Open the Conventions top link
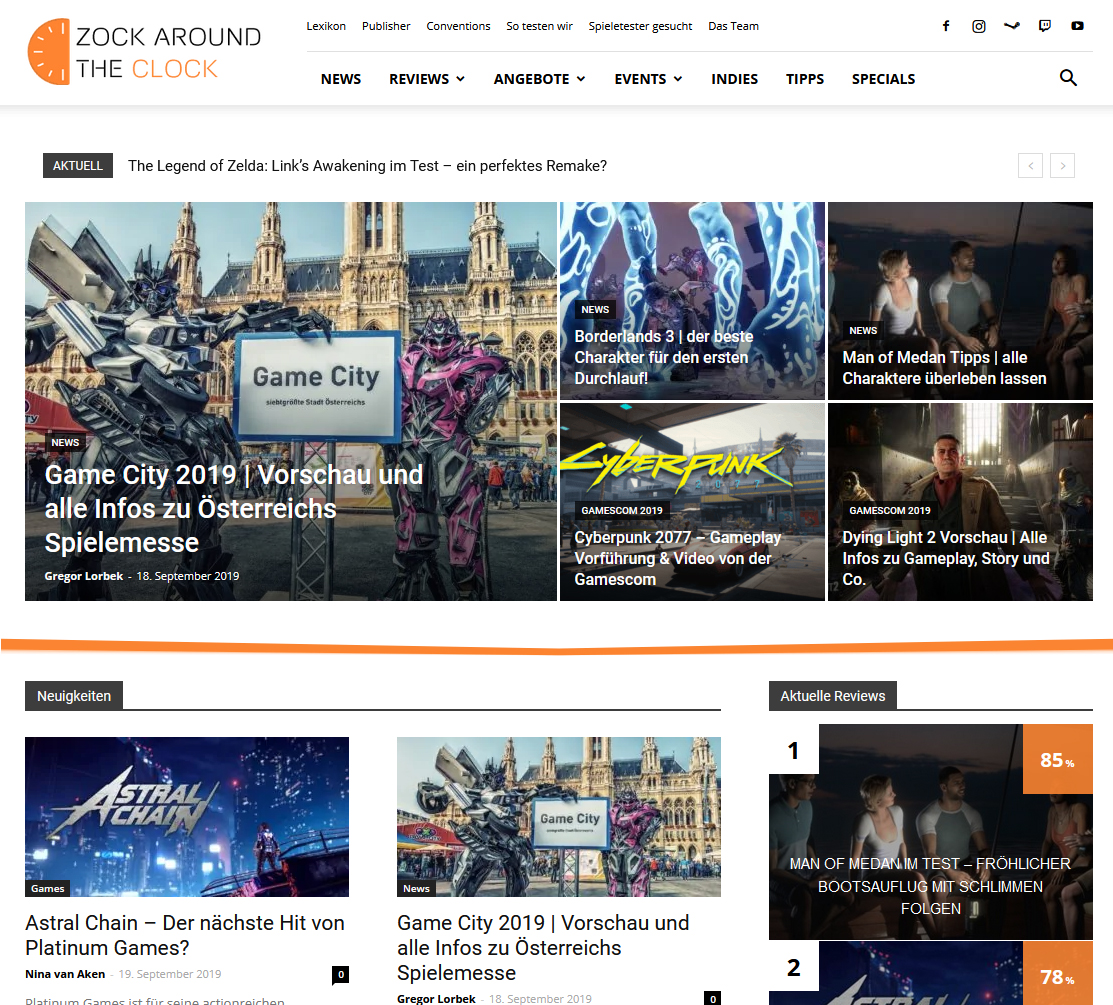1113x1005 pixels. pyautogui.click(x=459, y=26)
